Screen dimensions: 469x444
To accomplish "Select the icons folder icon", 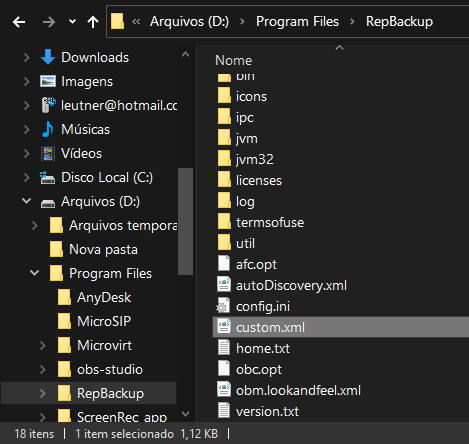I will coord(224,96).
